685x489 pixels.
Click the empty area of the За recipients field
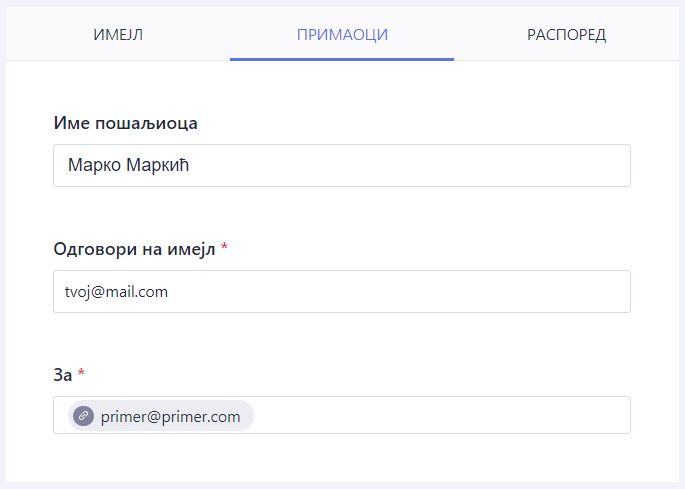click(x=440, y=415)
